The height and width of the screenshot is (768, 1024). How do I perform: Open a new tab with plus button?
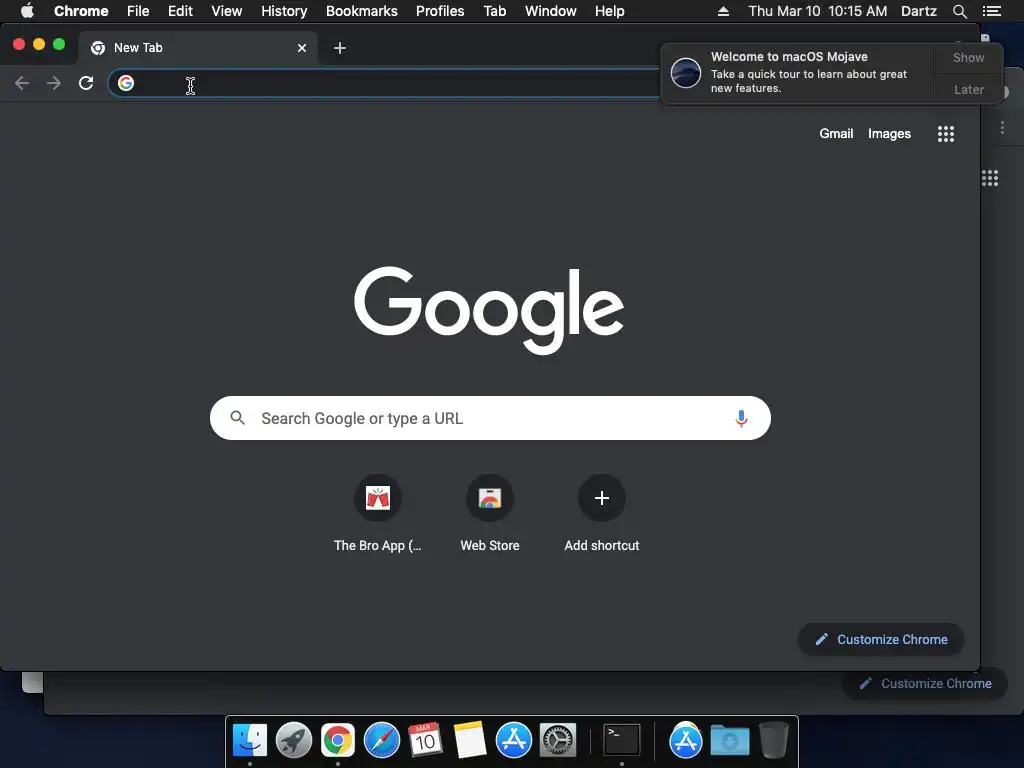coord(340,48)
